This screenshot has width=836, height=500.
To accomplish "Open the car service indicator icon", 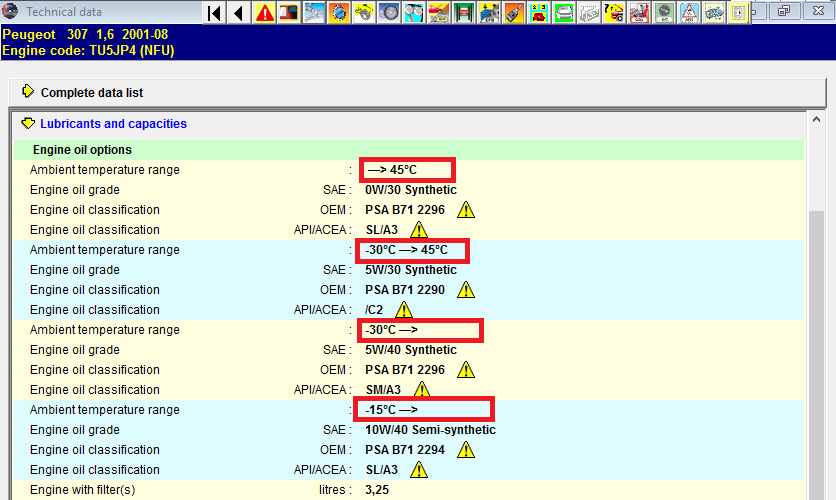I will [439, 12].
